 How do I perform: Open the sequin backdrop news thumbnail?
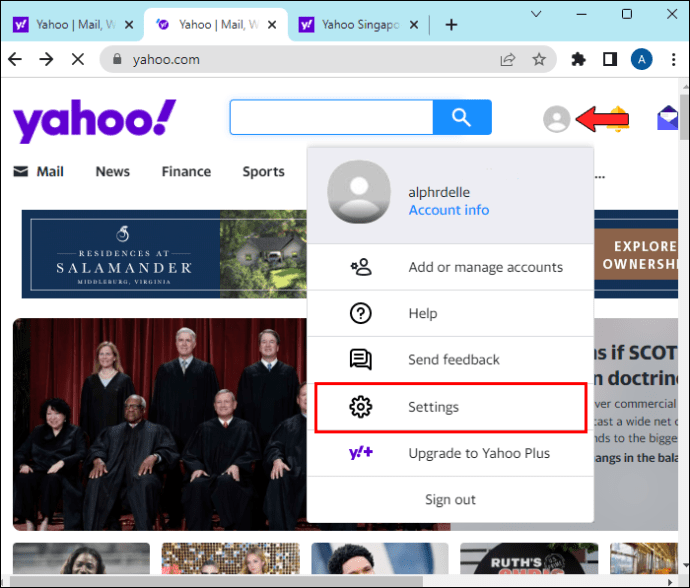click(x=231, y=558)
